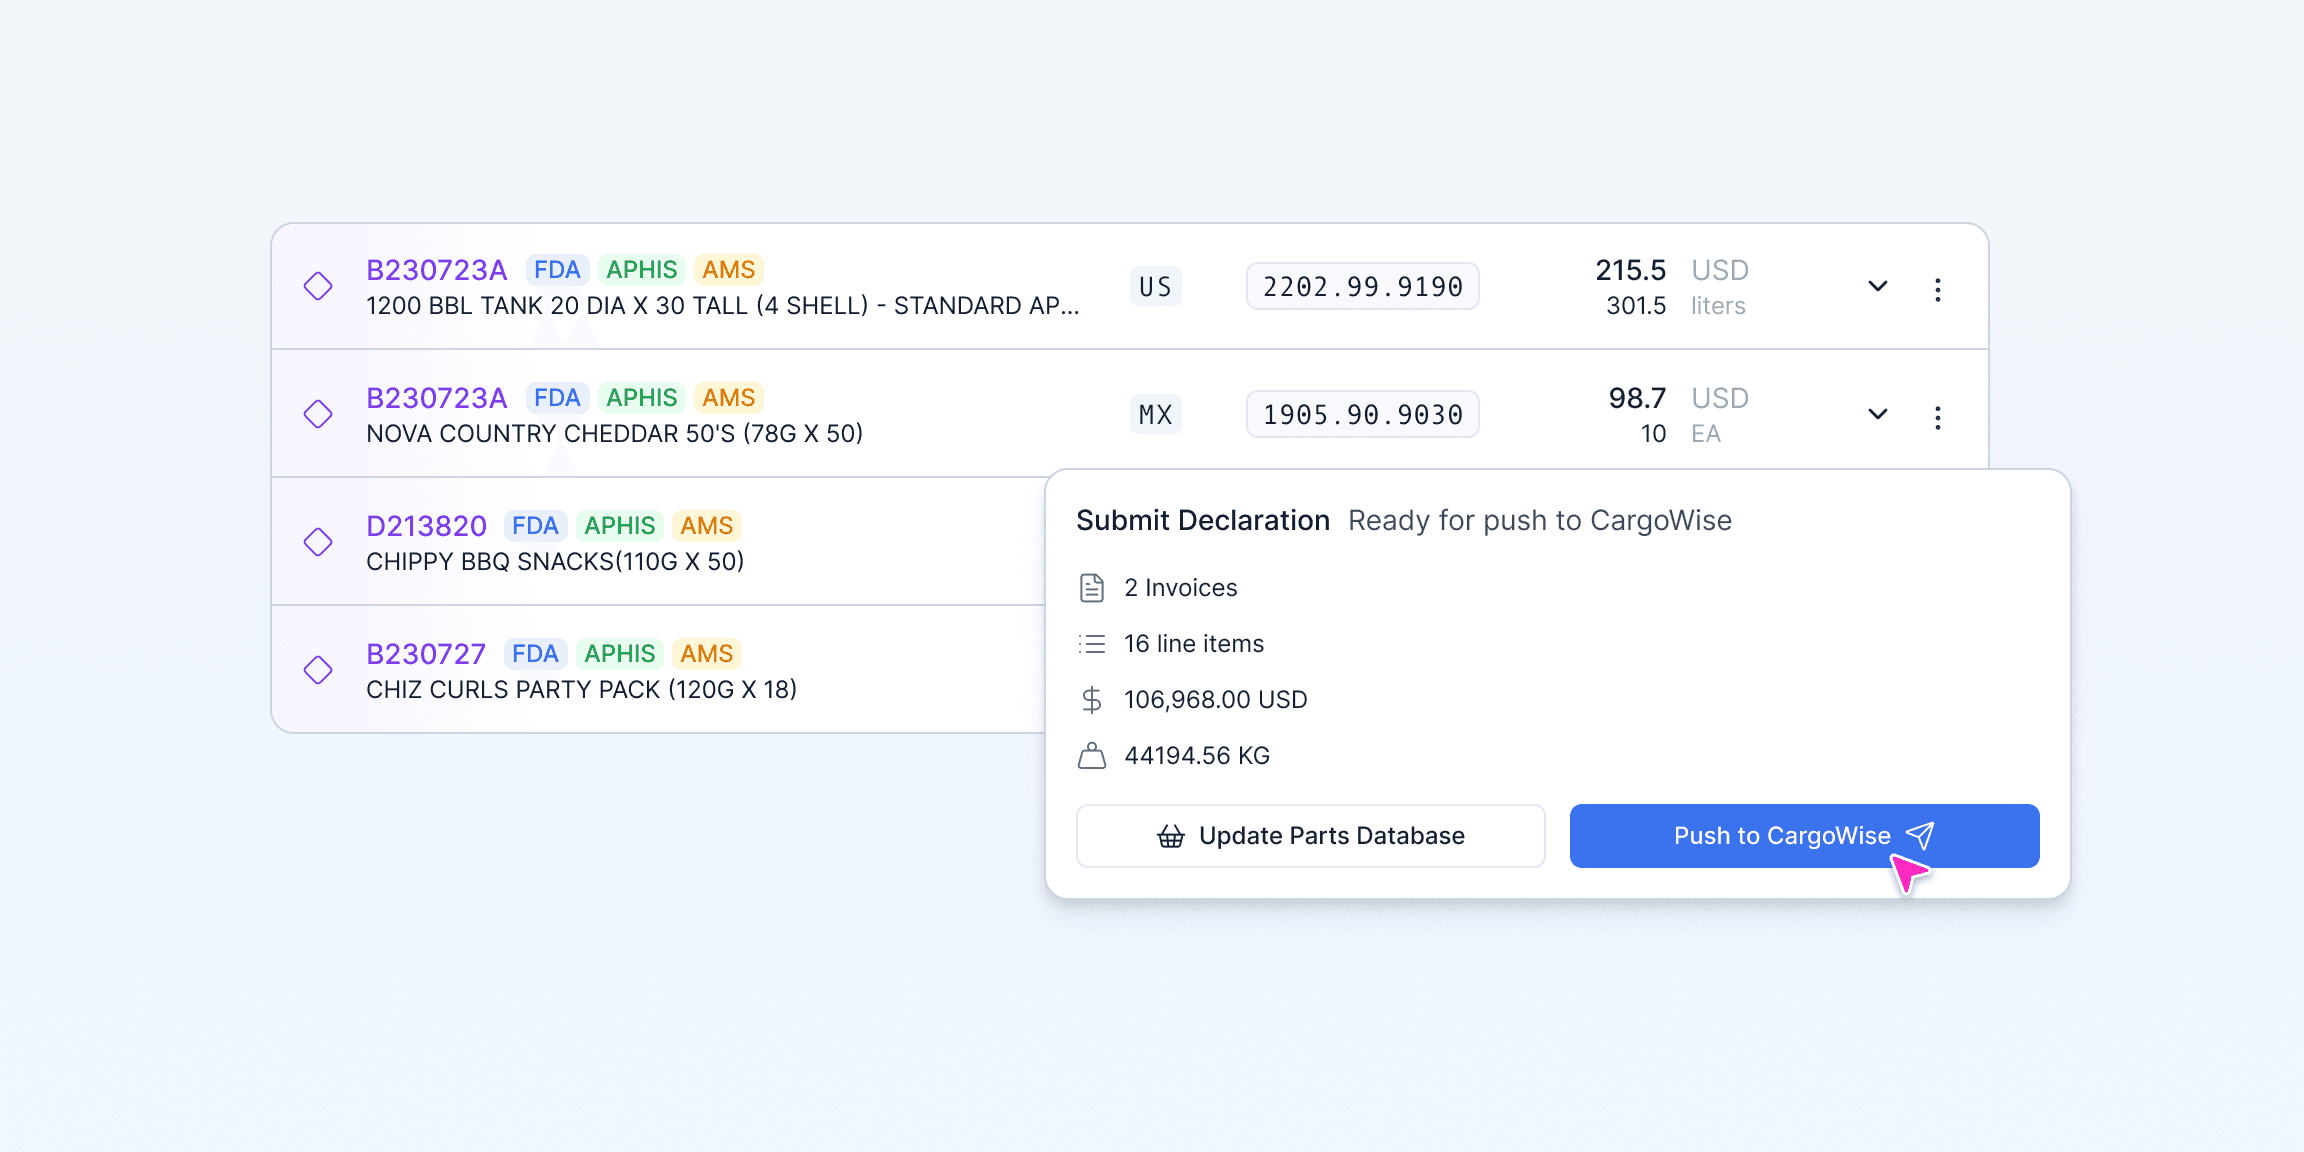Viewport: 2304px width, 1152px height.
Task: Click AMS tag on NOVA COUNTRY CHEDDAR row
Action: coord(728,398)
